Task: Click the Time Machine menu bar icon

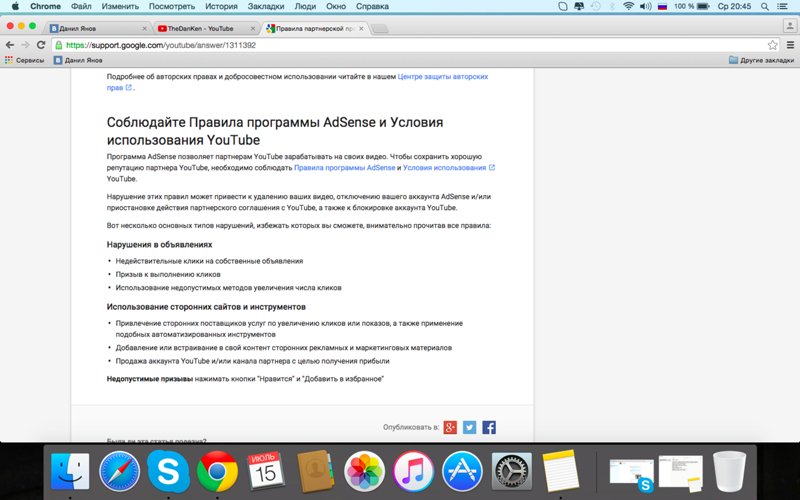Action: point(595,6)
